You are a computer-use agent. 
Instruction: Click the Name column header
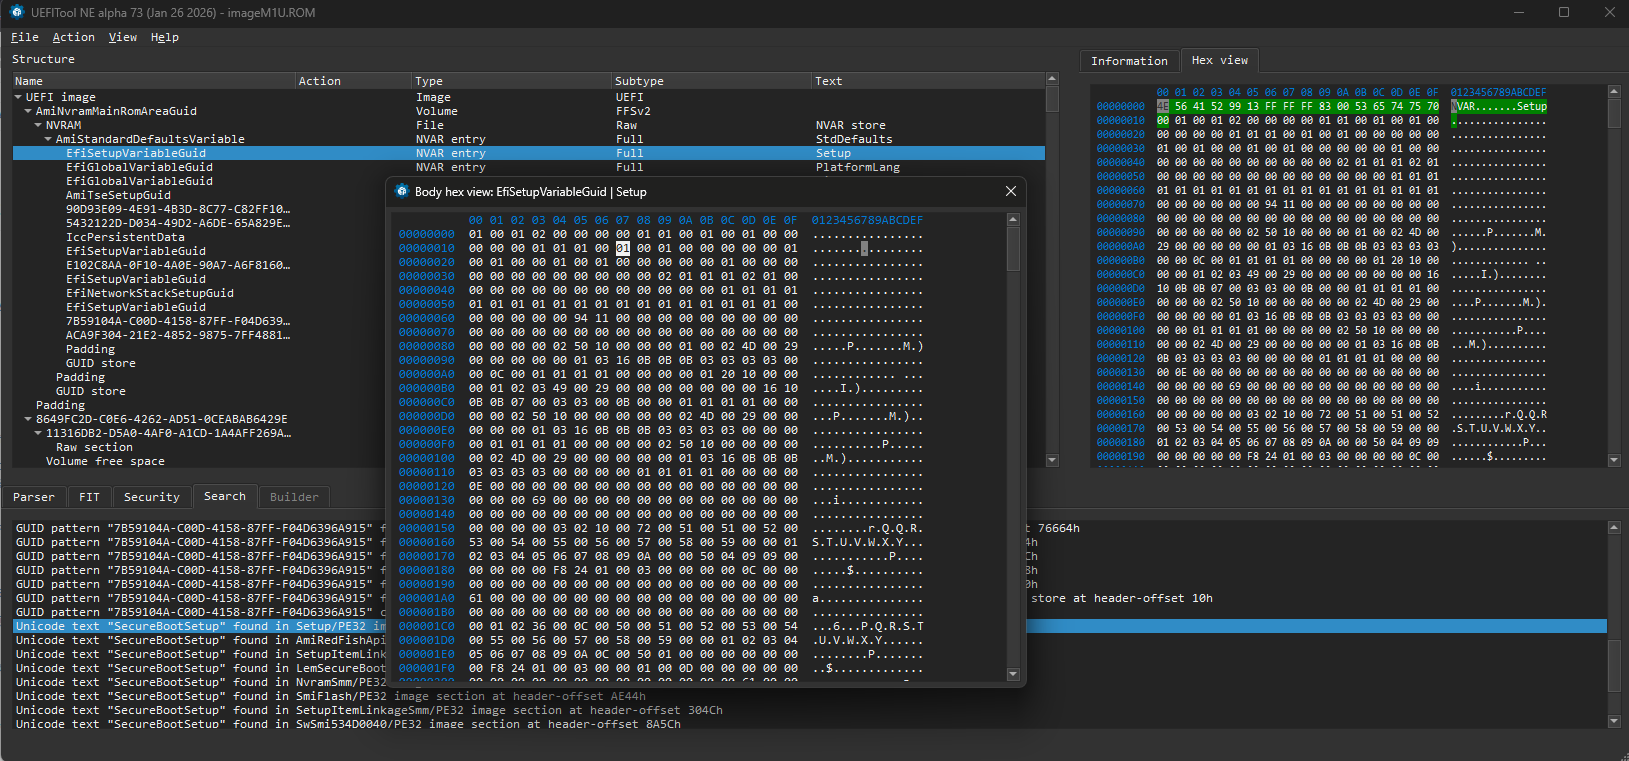[29, 81]
